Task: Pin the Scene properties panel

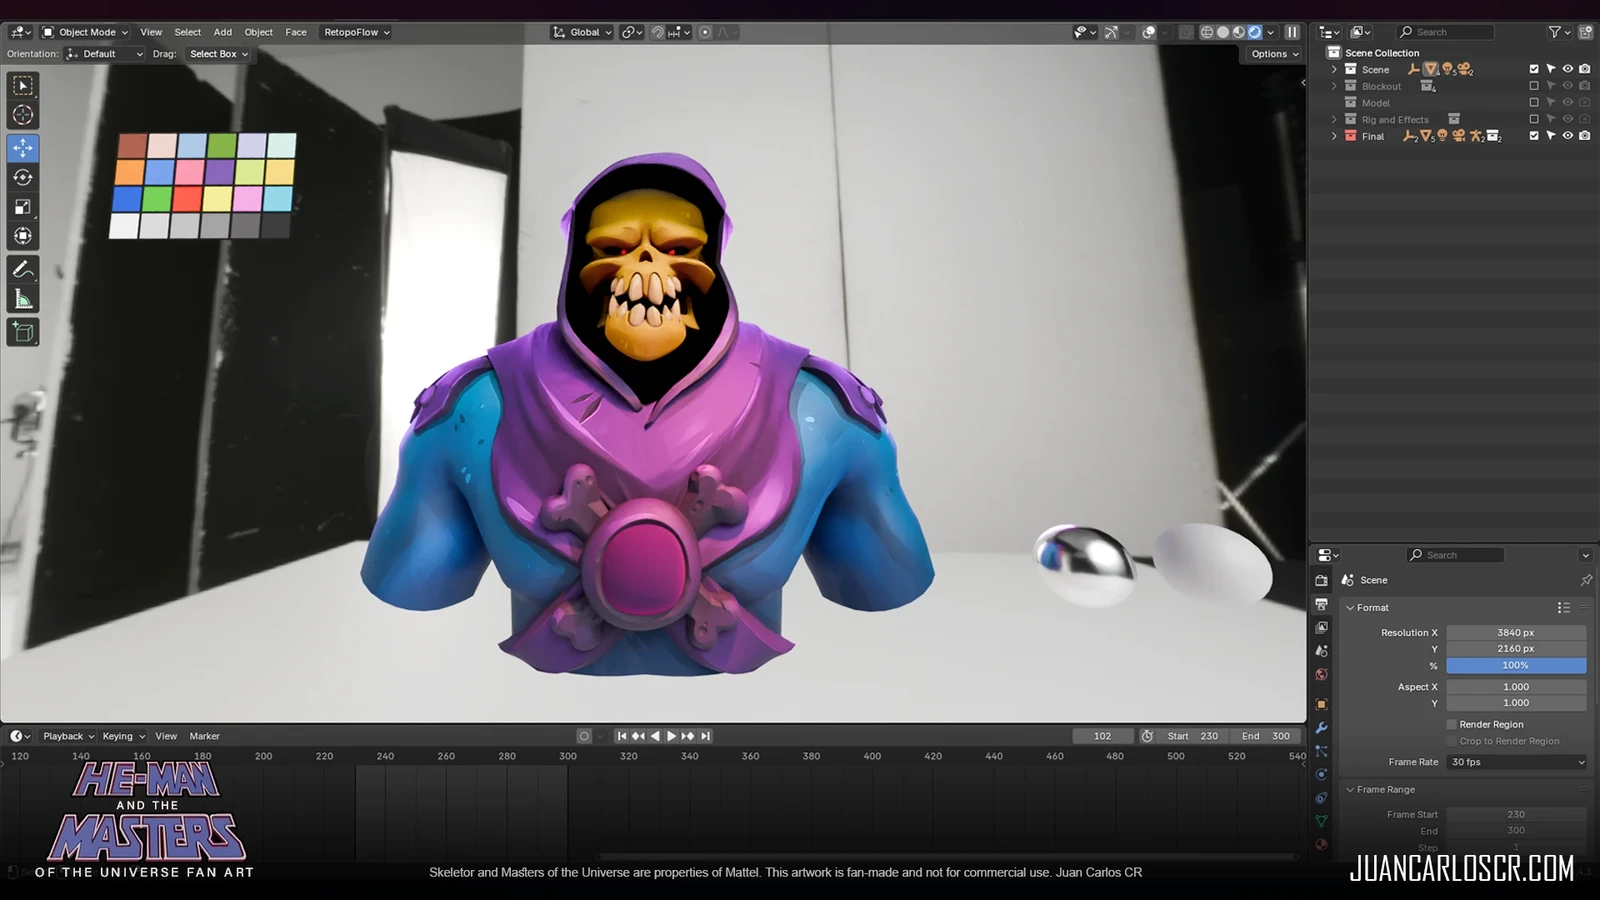Action: (1586, 580)
